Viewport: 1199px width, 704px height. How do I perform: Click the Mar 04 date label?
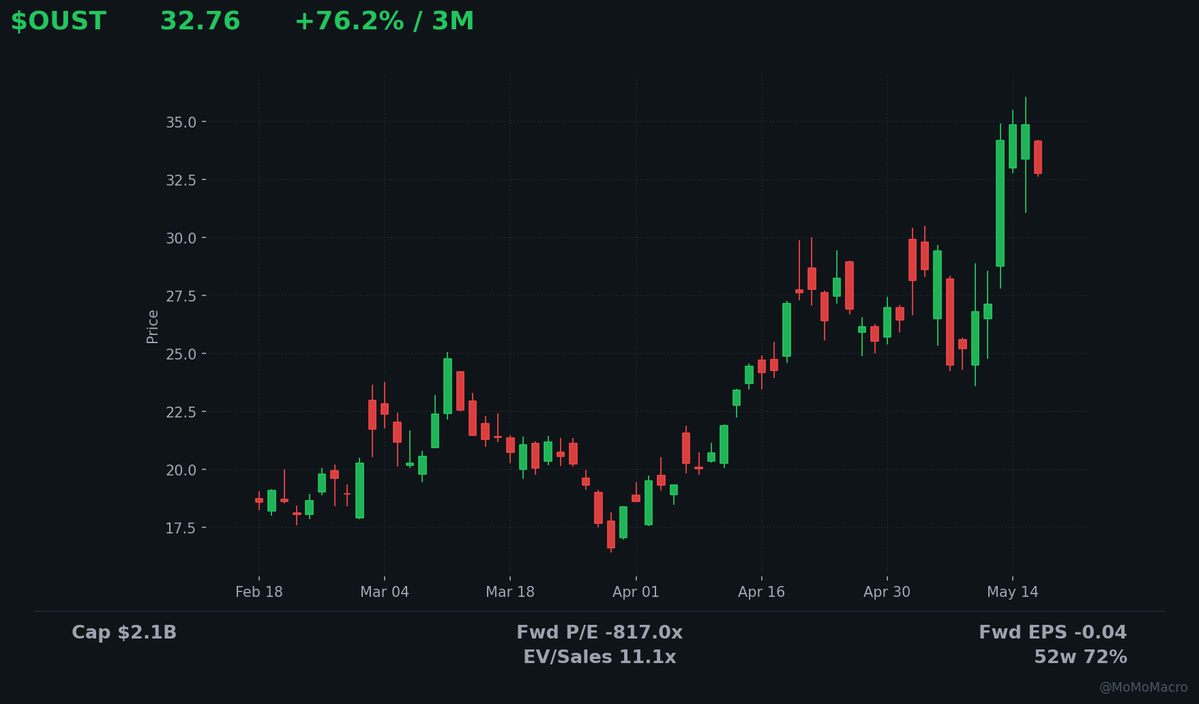point(385,592)
